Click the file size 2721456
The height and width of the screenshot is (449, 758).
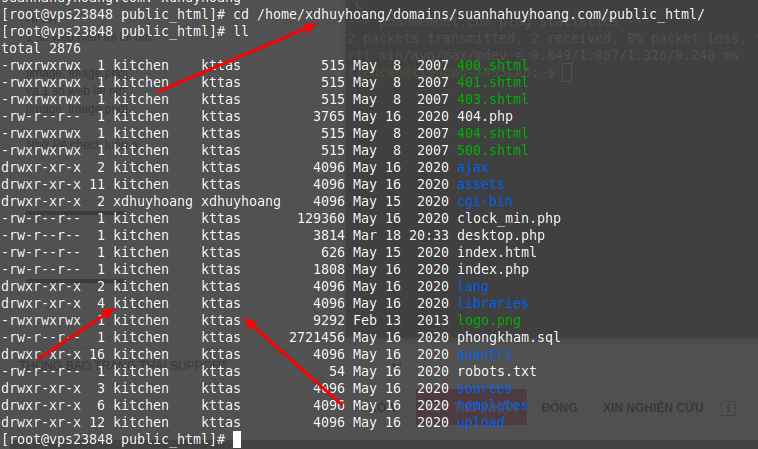point(317,337)
